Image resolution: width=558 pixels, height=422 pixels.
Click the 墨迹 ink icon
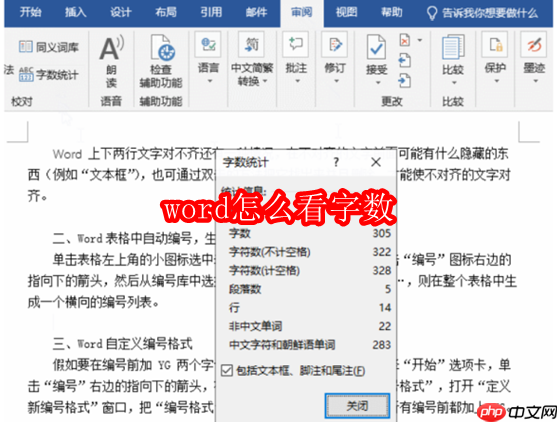(x=534, y=44)
